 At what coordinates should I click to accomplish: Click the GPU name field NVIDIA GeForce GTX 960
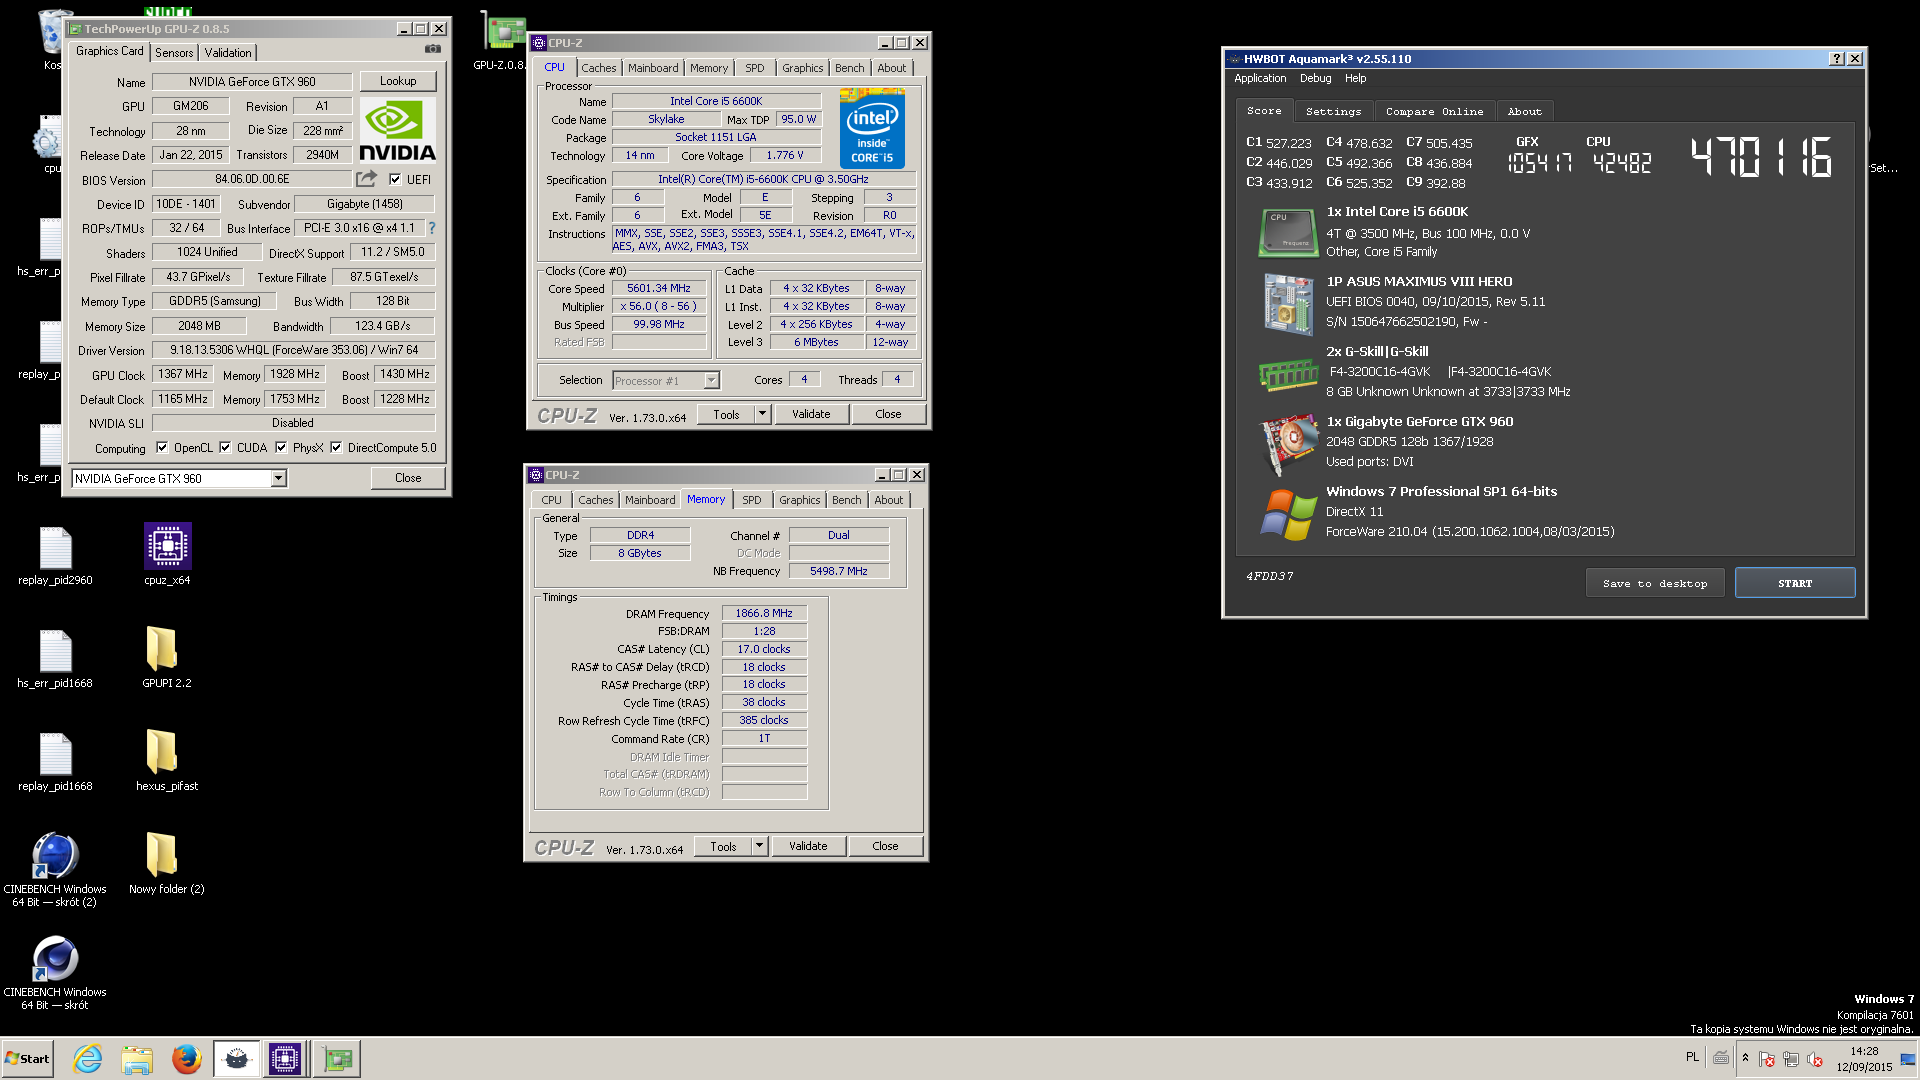point(252,82)
